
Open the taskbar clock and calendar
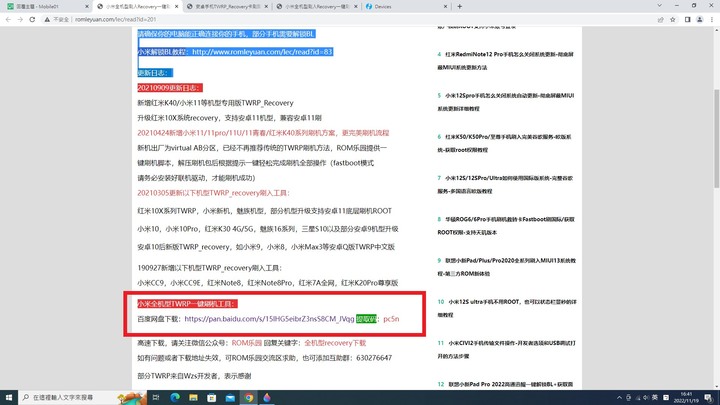point(686,398)
